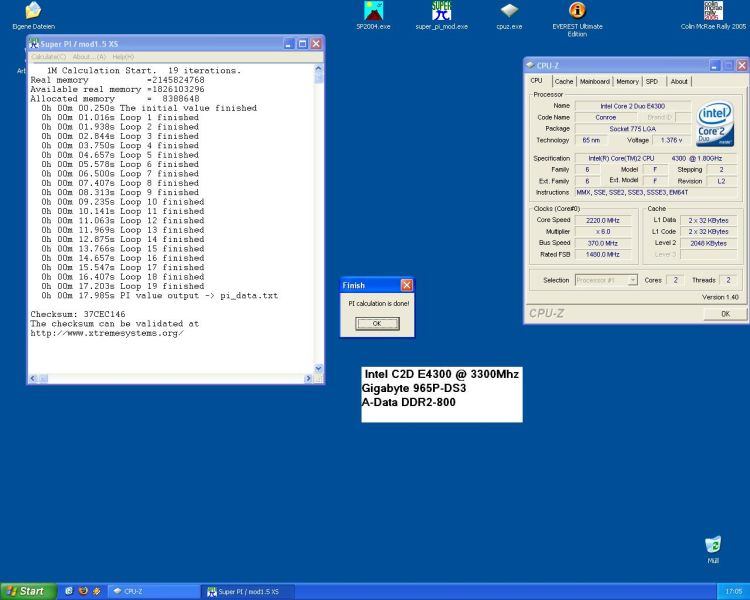750x600 pixels.
Task: Click the CPU-Z title bar diamond icon
Action: tap(530, 65)
